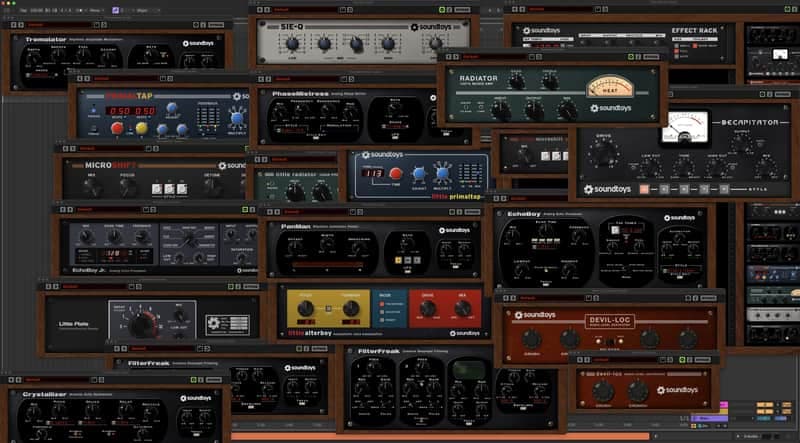800x443 pixels.
Task: Select style N button on Decapitator
Action: click(684, 189)
